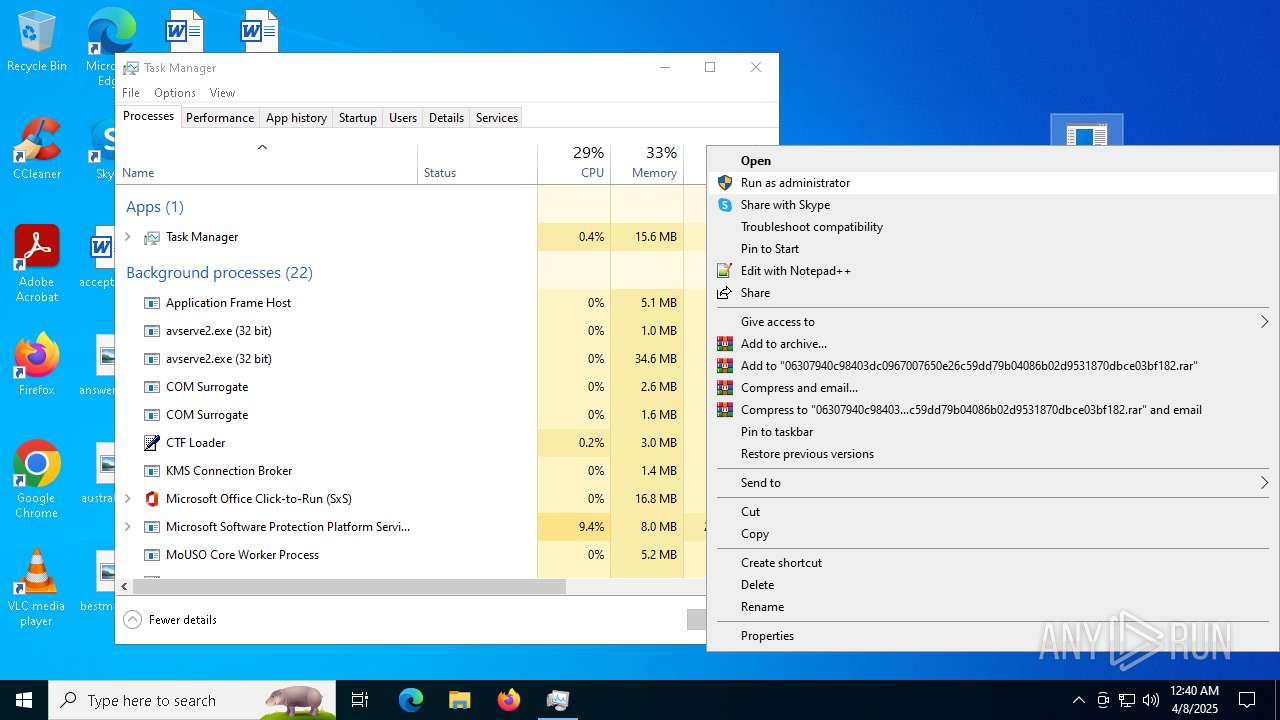Expand the Task Manager app row
This screenshot has width=1280, height=720.
127,237
